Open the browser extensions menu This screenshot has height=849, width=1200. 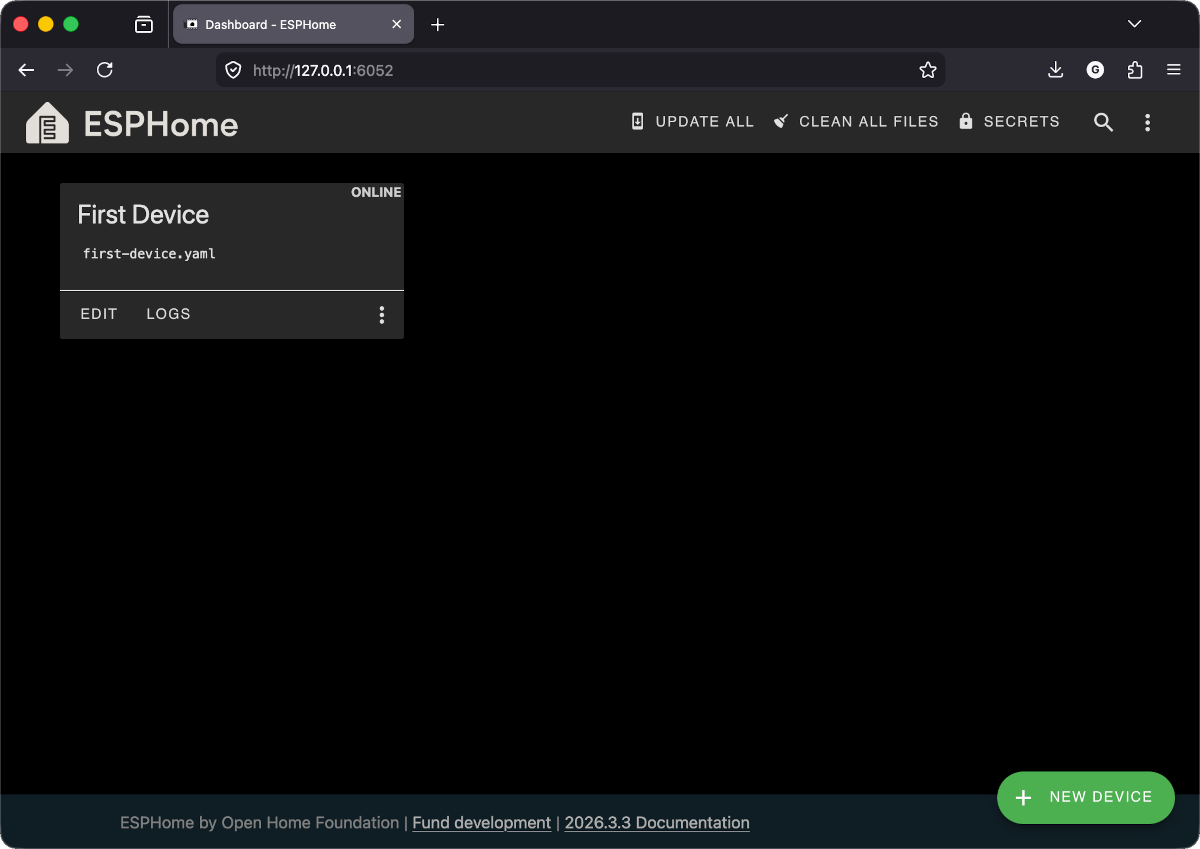[1135, 70]
